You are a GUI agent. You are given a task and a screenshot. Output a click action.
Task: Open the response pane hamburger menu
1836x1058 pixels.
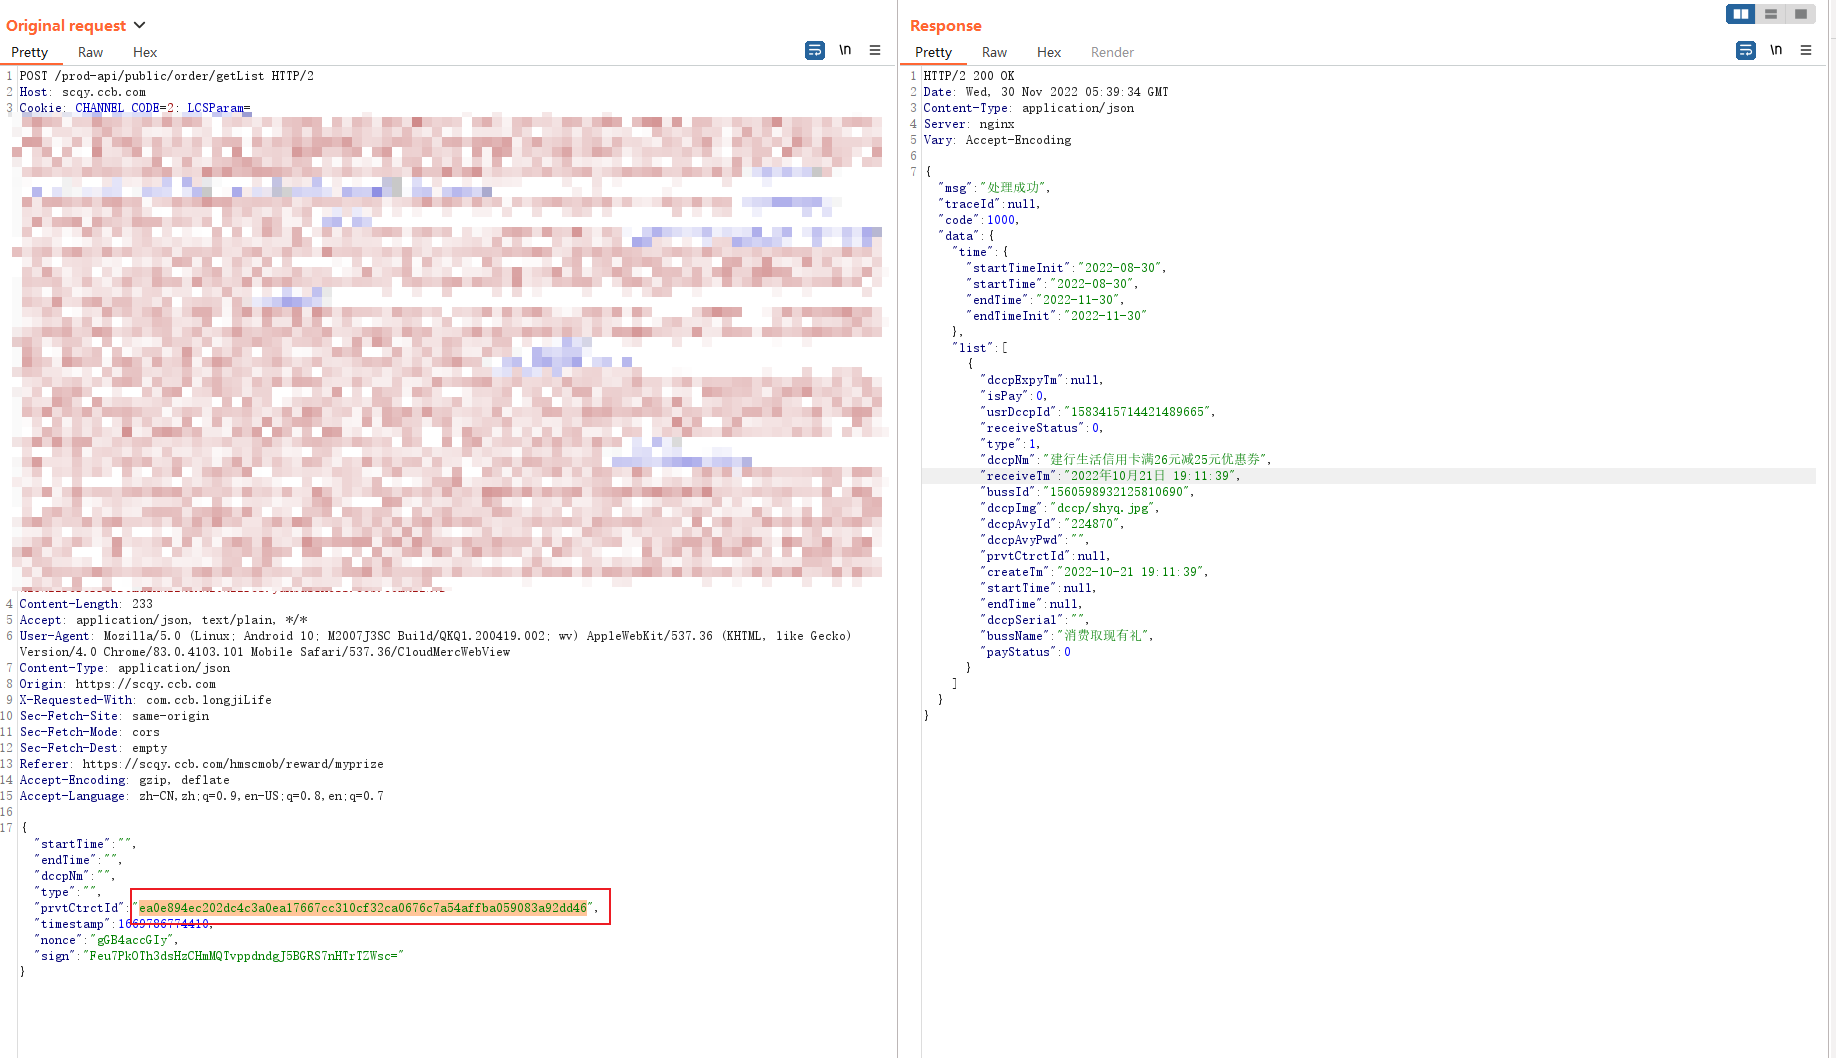click(x=1806, y=50)
